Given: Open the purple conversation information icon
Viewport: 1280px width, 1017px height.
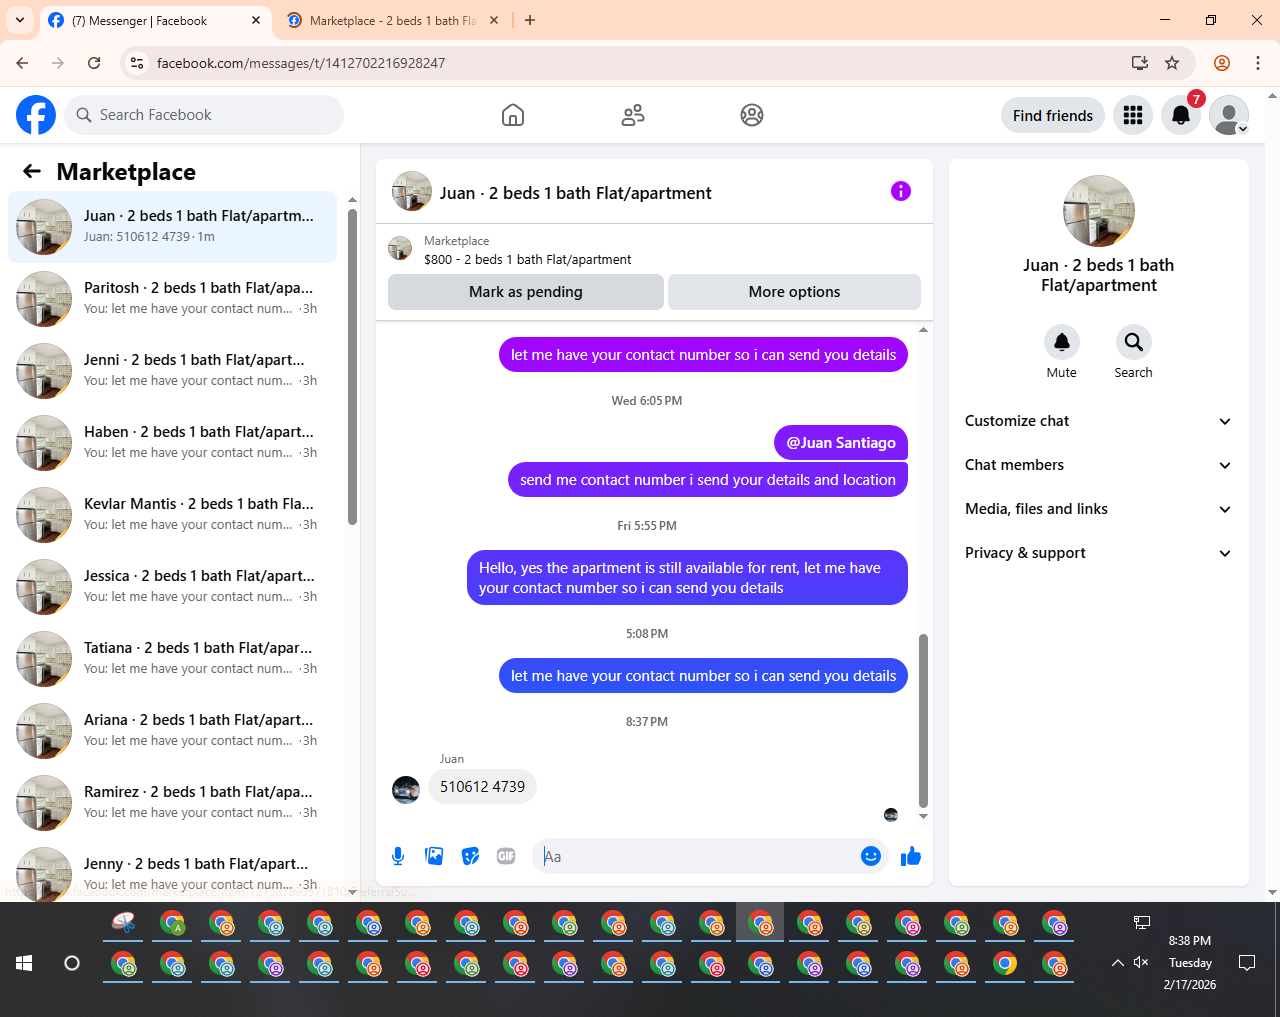Looking at the screenshot, I should click(901, 191).
